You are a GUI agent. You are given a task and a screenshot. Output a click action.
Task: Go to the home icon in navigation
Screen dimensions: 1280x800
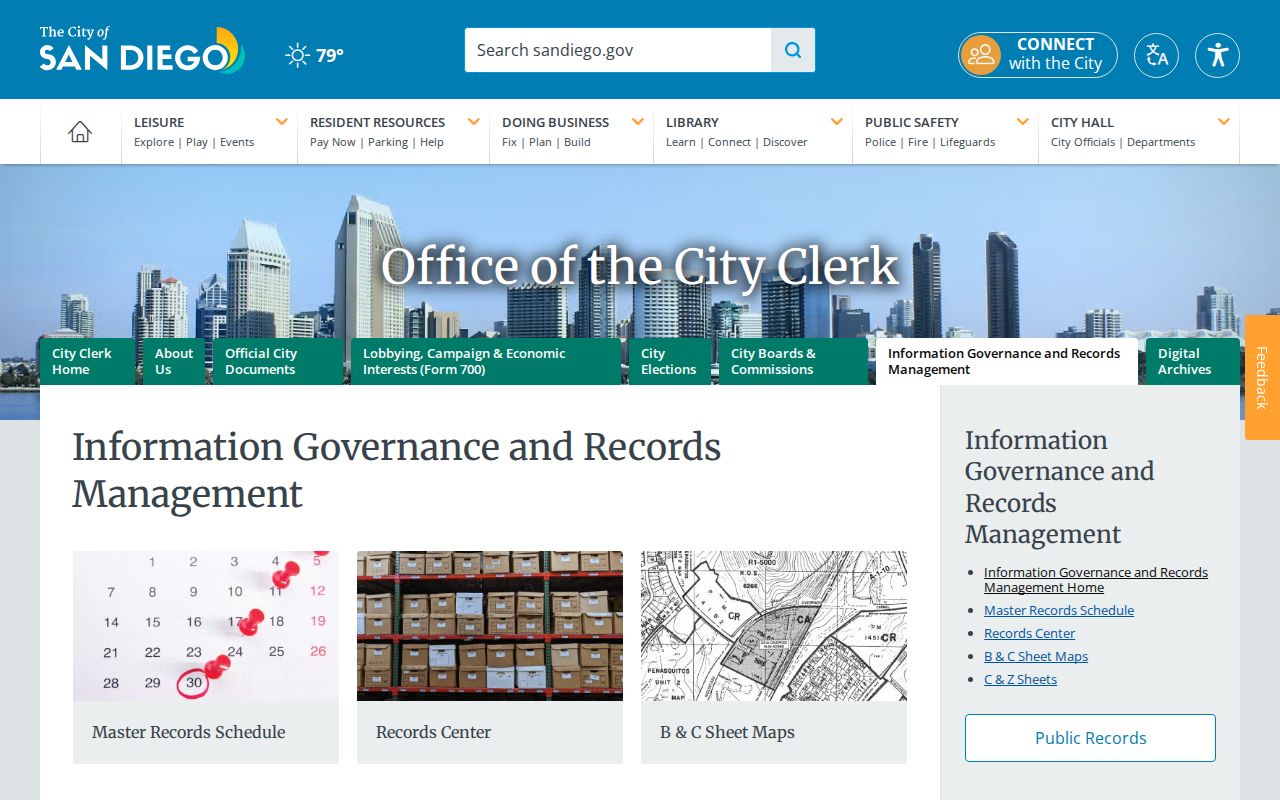[80, 132]
